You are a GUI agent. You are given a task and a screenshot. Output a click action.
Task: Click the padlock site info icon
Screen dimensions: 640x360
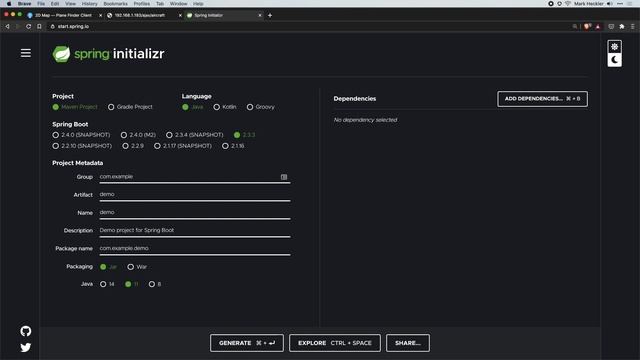tap(53, 27)
